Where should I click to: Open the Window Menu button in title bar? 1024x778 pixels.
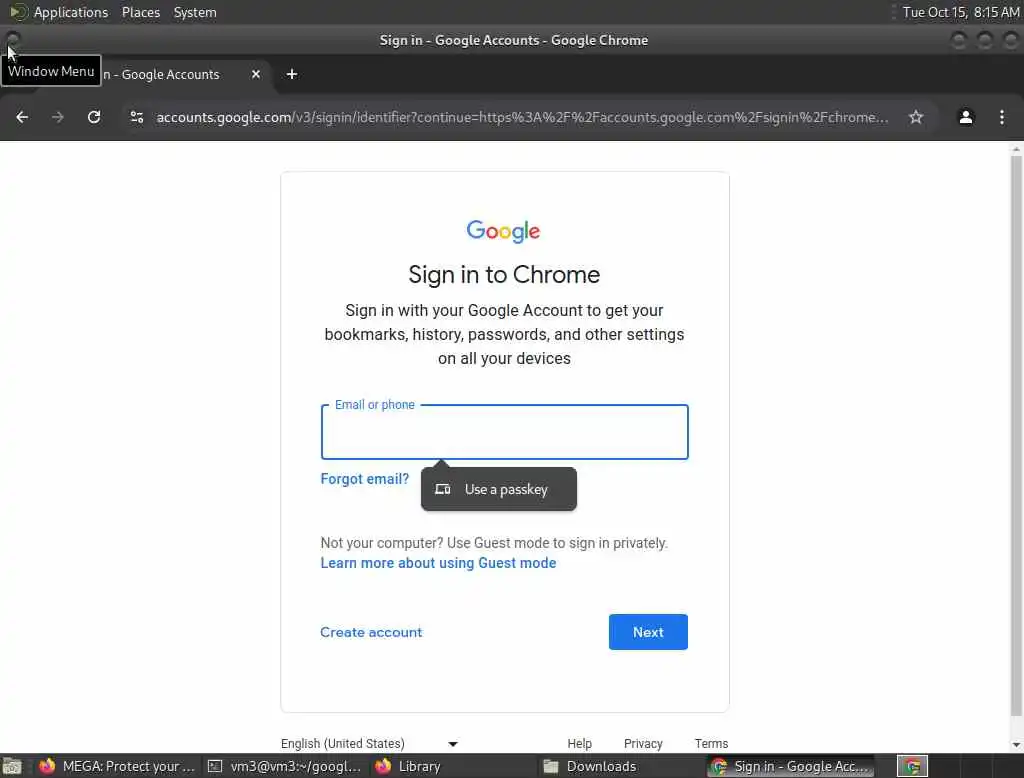[12, 40]
